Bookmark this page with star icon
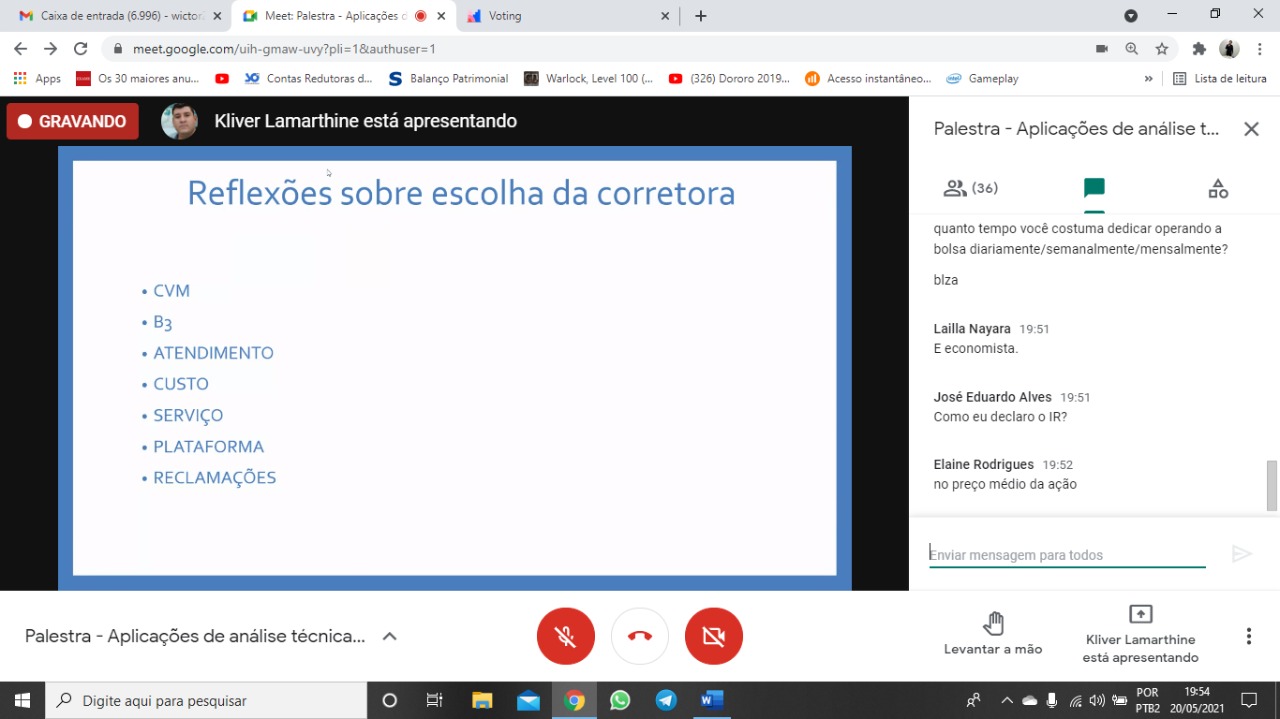 click(x=1162, y=49)
